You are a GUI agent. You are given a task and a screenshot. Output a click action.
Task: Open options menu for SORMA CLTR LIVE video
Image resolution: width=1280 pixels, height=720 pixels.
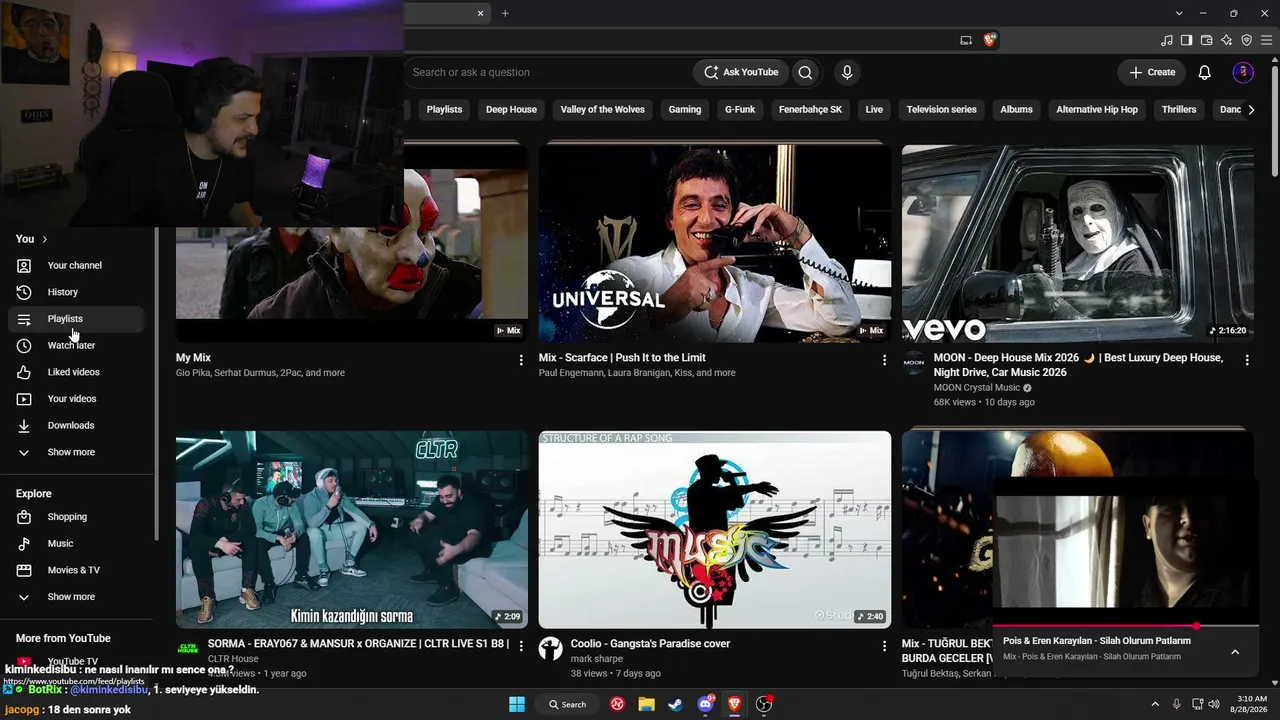tap(521, 646)
